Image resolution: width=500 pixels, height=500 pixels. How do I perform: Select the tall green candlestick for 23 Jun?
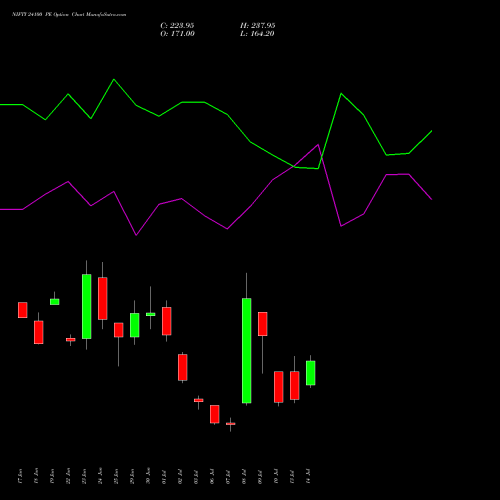coord(87,306)
